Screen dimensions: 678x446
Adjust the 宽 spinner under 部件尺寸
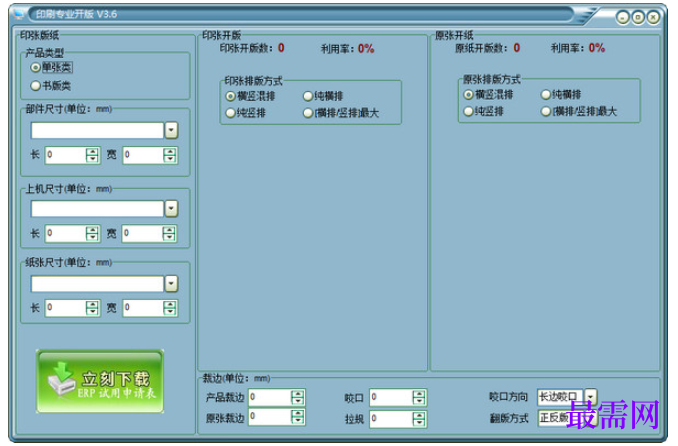pyautogui.click(x=170, y=155)
